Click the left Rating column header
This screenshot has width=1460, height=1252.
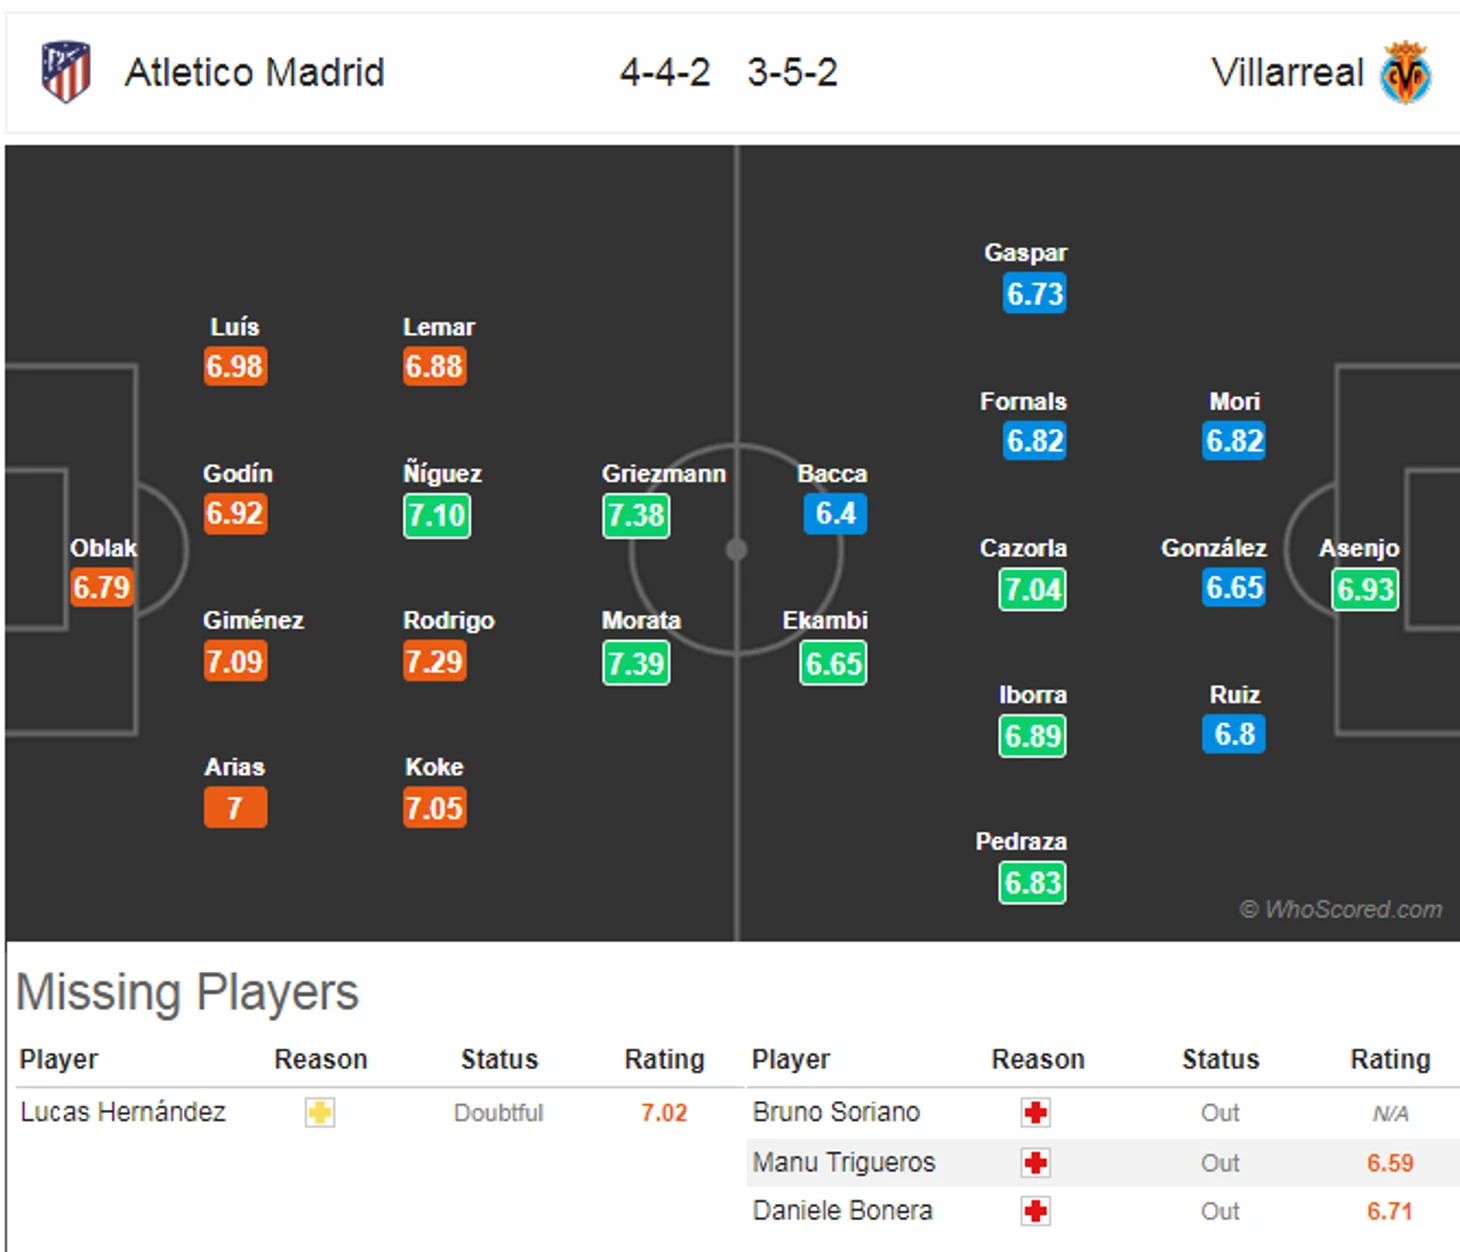pyautogui.click(x=664, y=1059)
